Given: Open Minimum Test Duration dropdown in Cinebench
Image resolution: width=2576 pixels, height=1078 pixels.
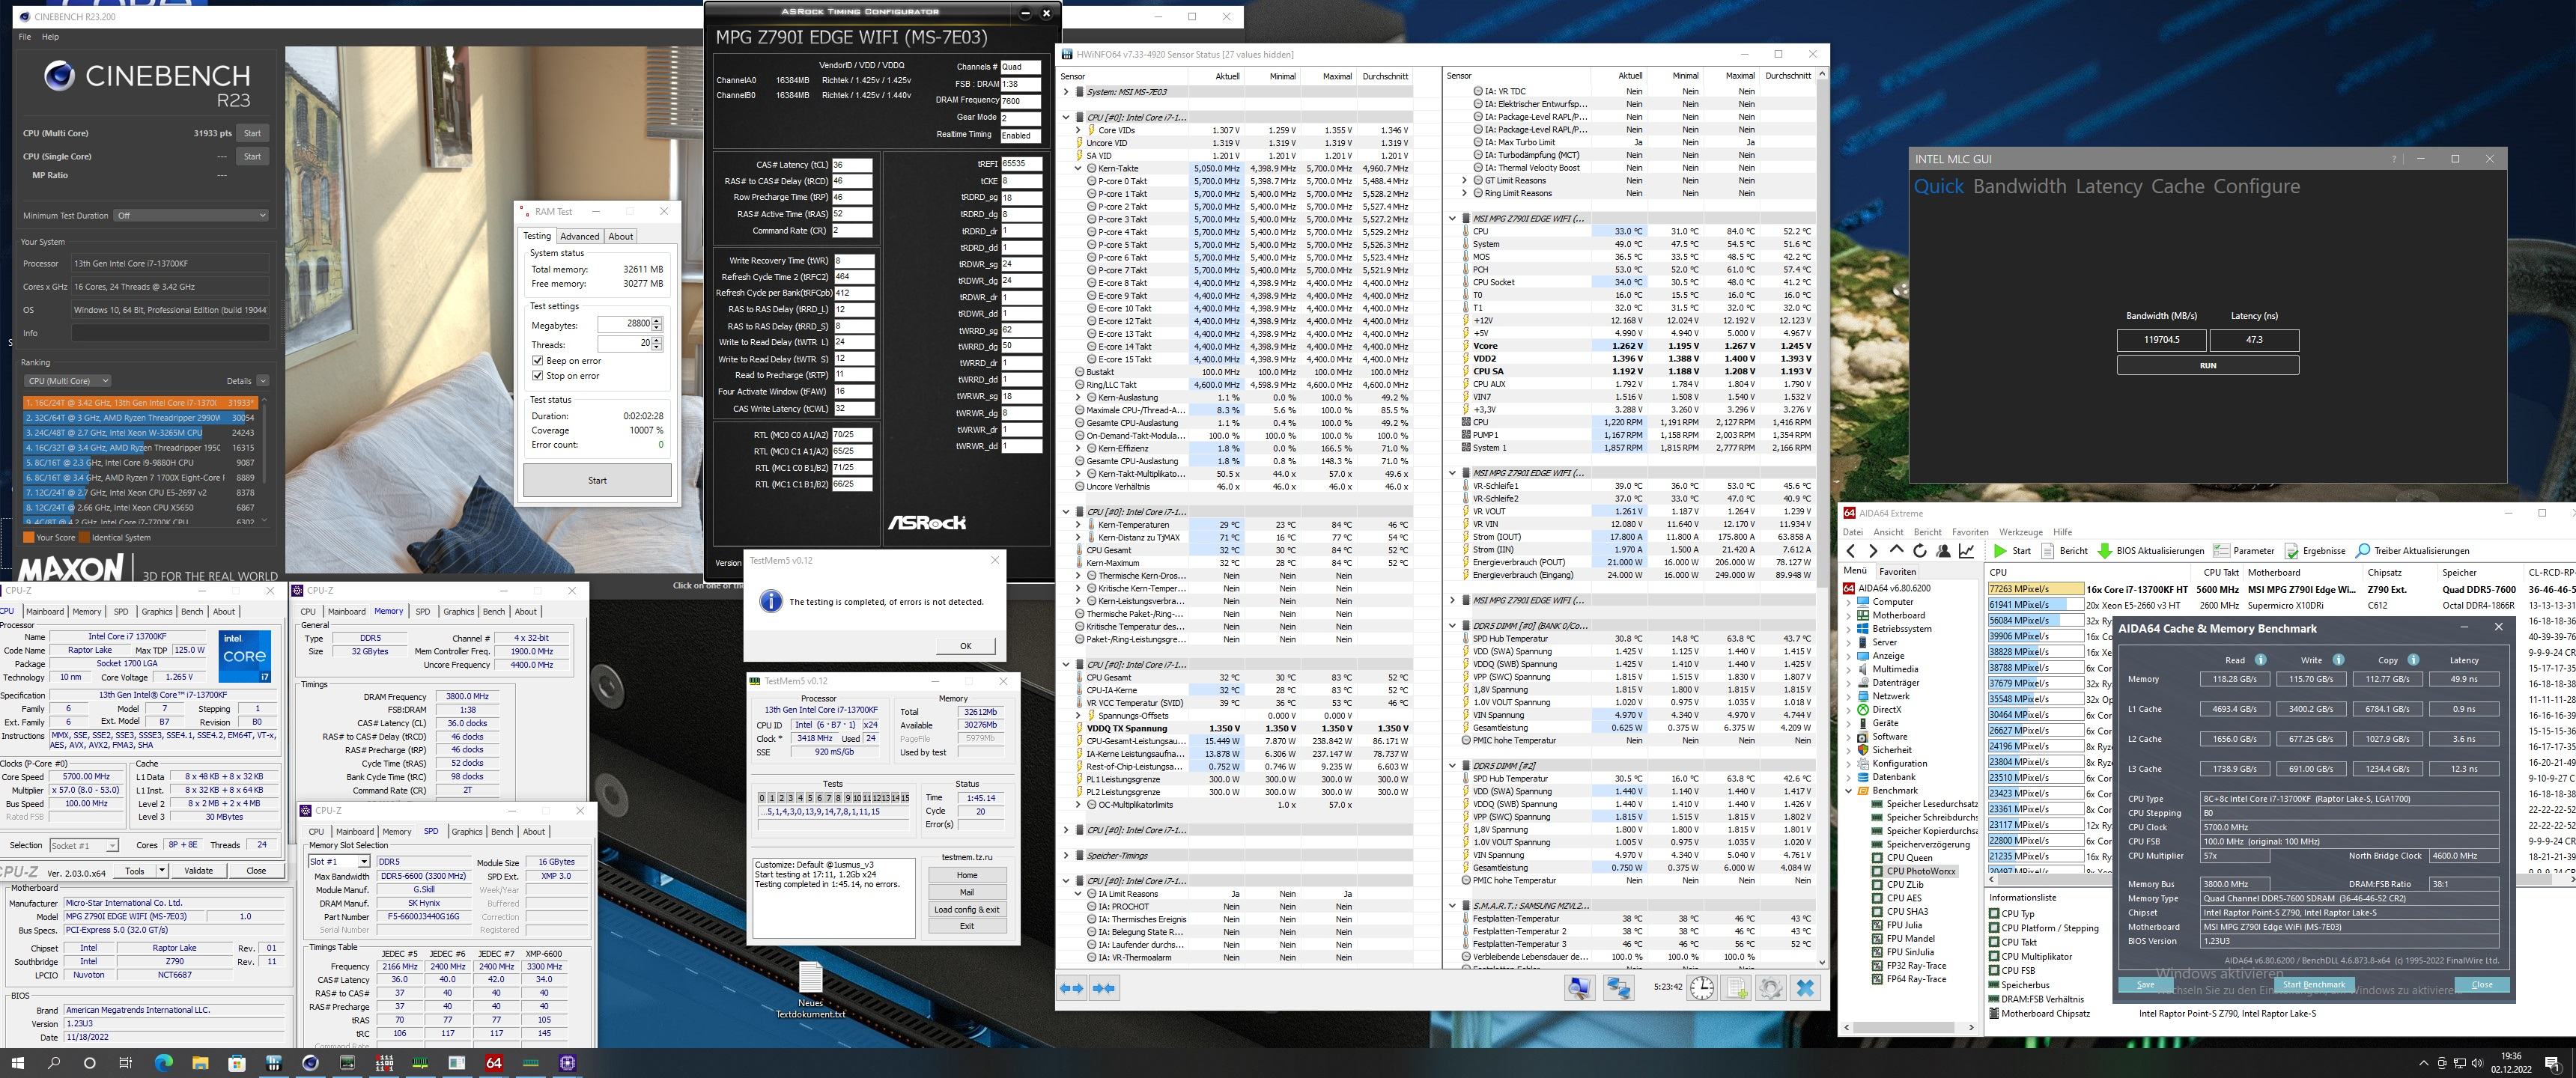Looking at the screenshot, I should click(x=191, y=215).
